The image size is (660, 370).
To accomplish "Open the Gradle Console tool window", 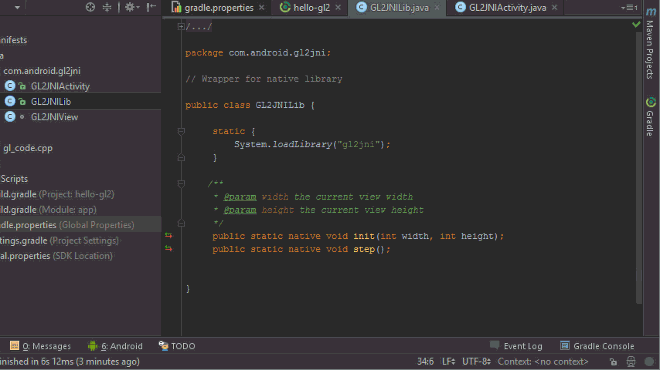I will click(597, 346).
